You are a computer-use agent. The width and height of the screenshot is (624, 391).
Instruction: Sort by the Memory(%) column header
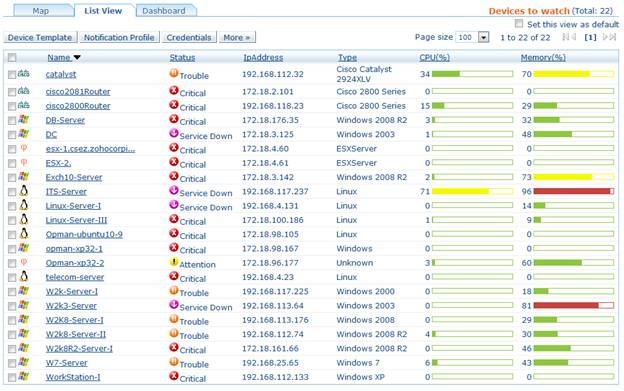(x=543, y=58)
